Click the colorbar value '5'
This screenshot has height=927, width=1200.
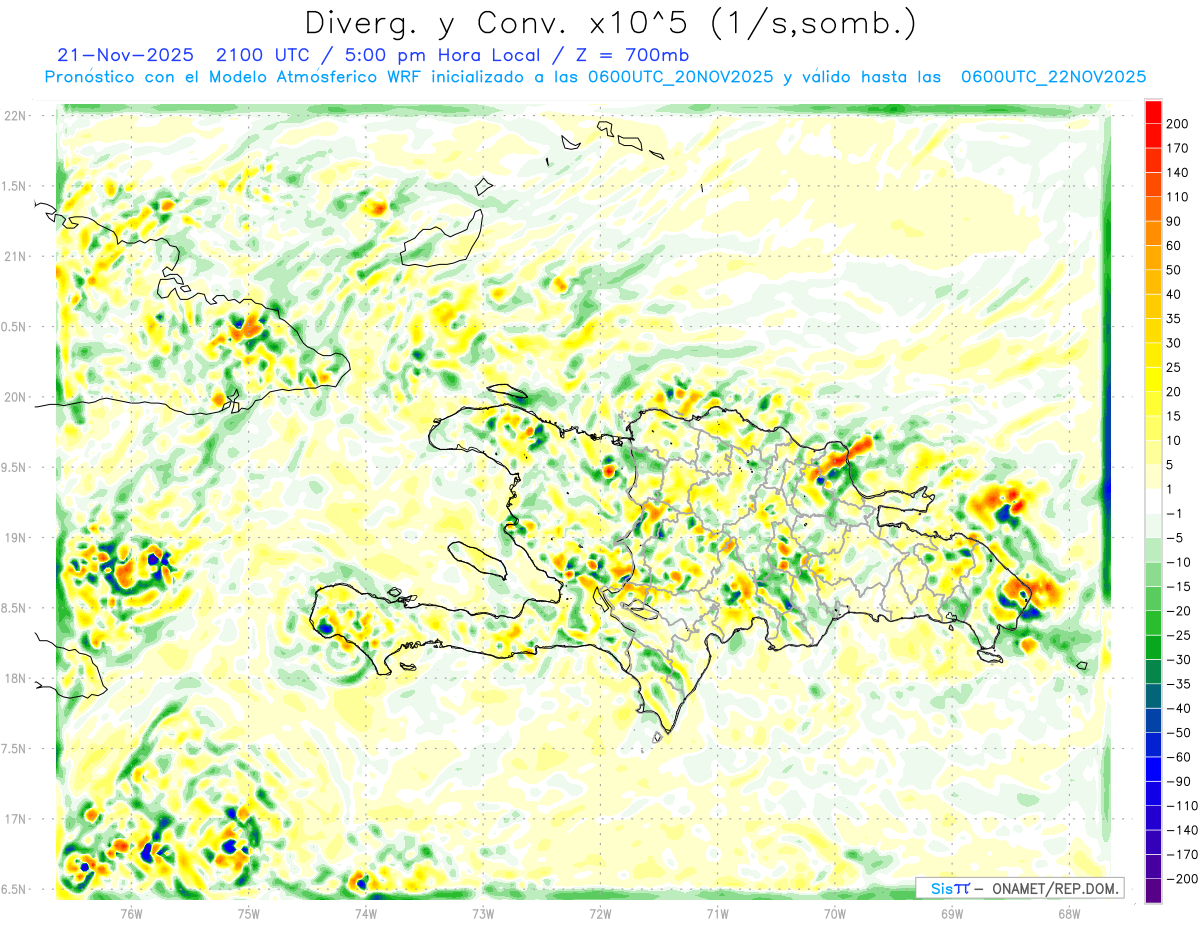(1170, 465)
